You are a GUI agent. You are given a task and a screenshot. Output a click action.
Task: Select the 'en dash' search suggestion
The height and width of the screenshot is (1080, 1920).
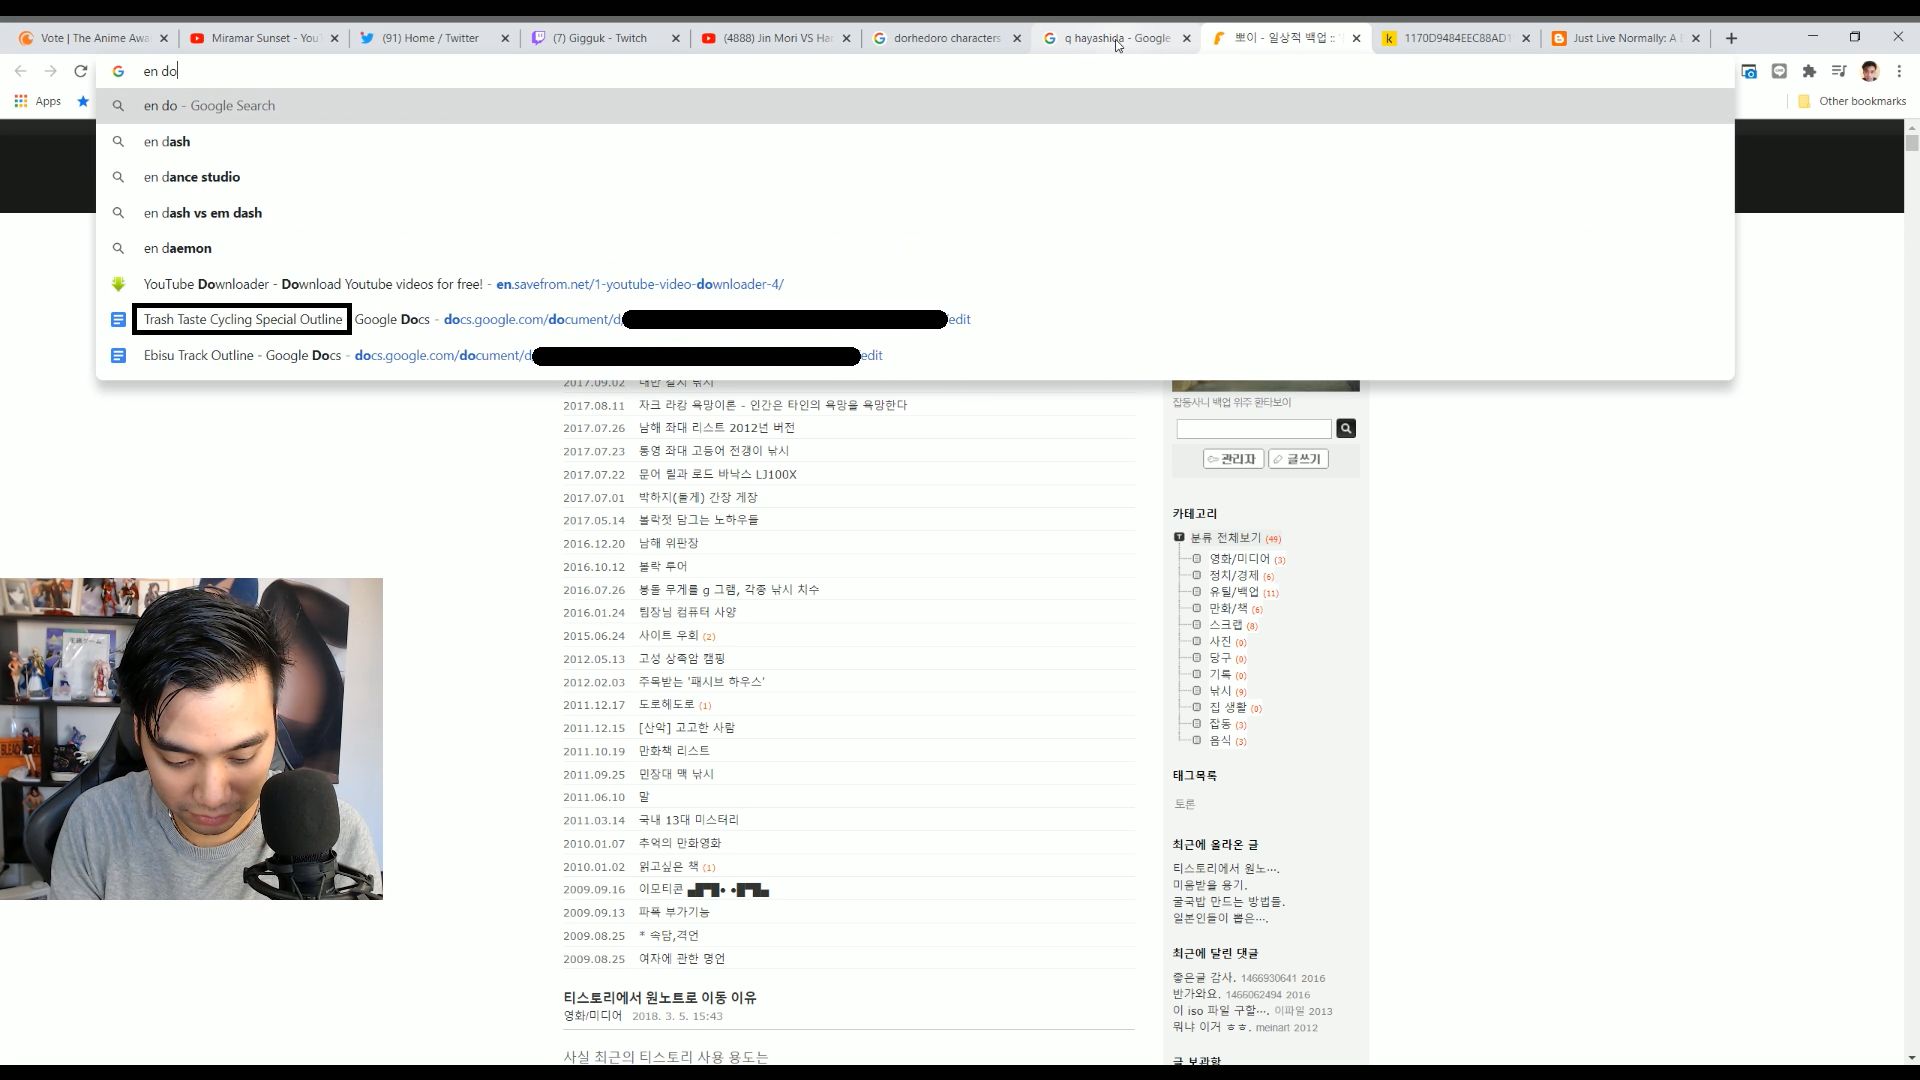[167, 142]
